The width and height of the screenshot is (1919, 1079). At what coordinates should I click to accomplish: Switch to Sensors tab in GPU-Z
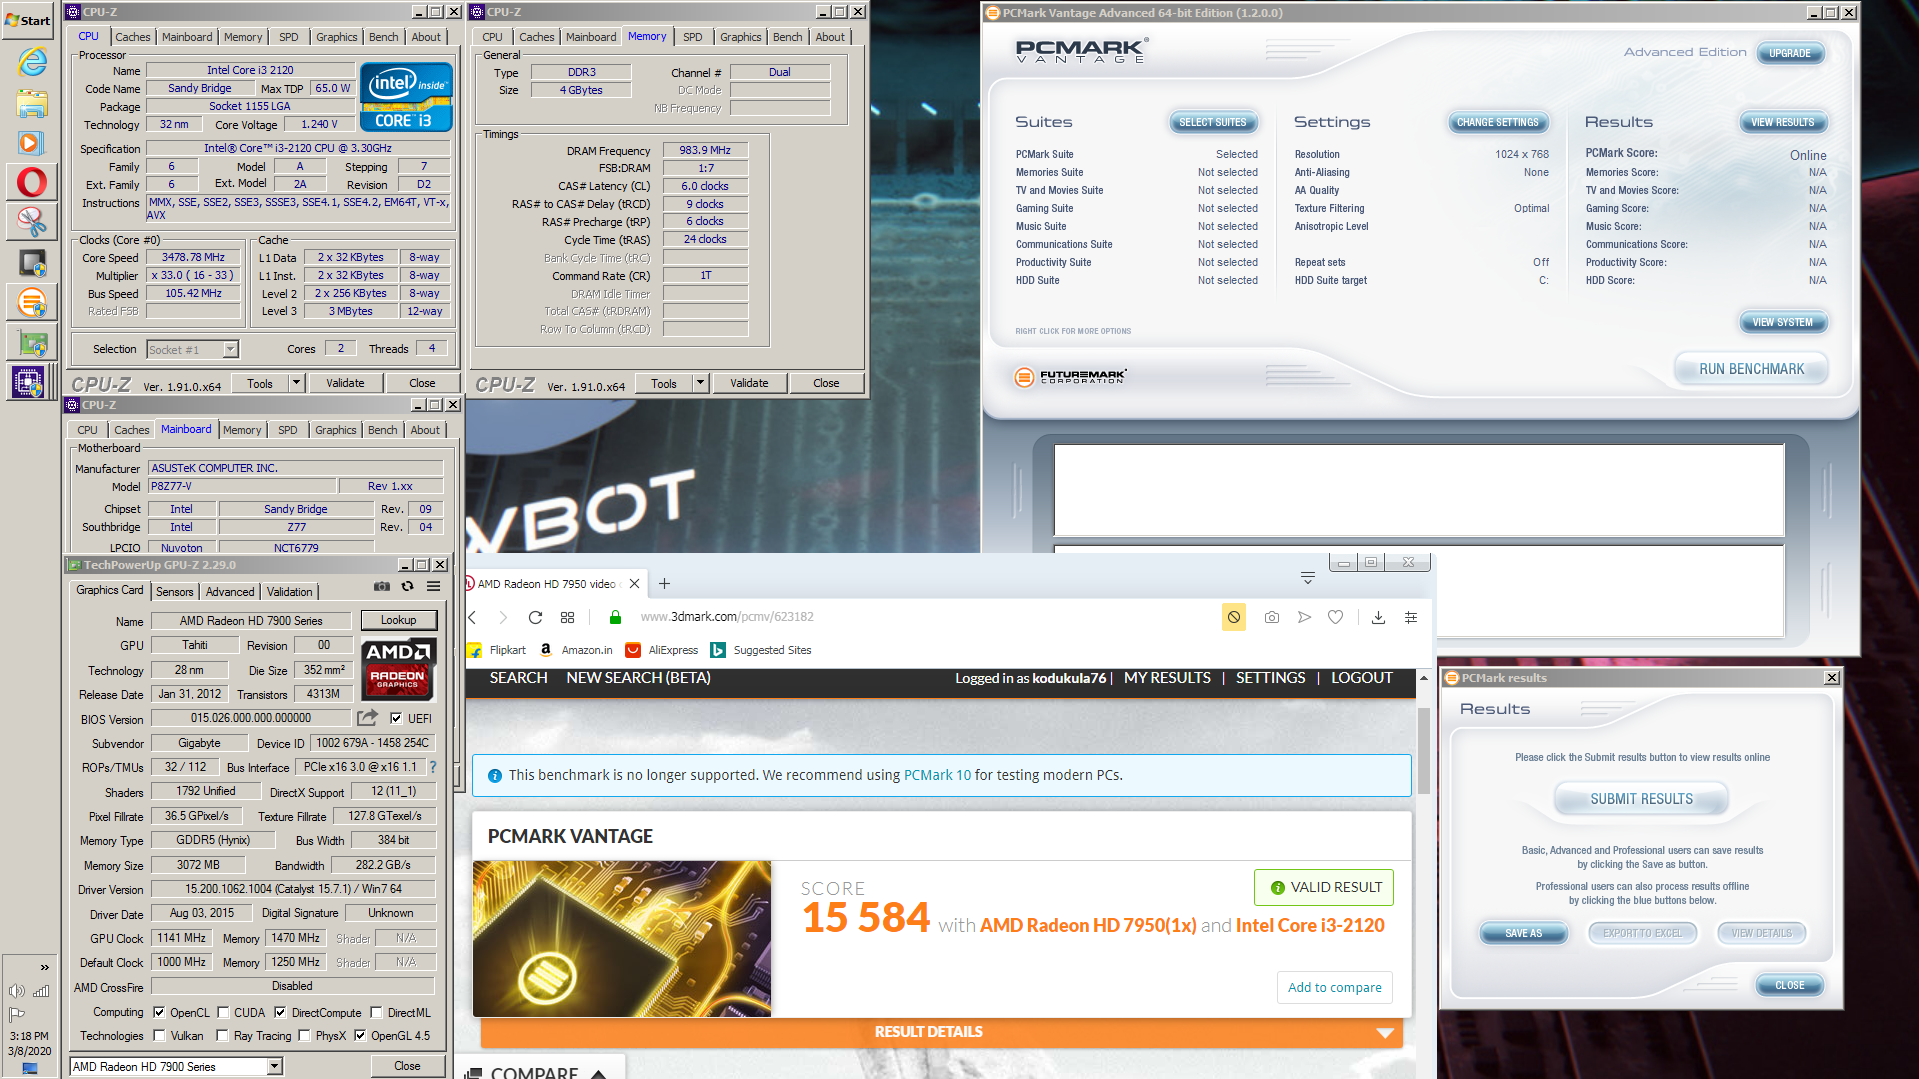coord(174,592)
